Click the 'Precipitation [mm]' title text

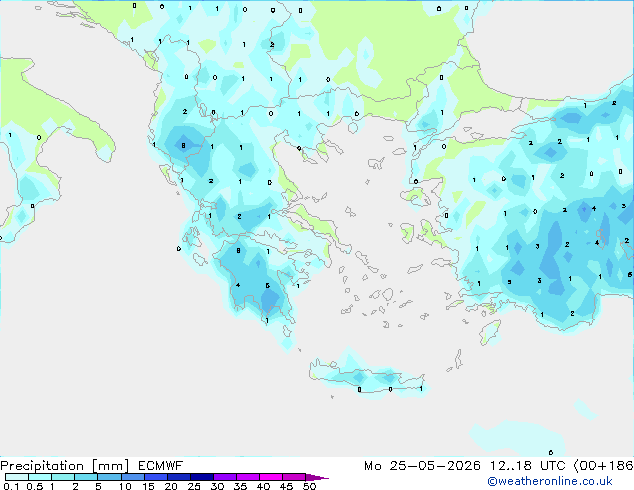click(x=65, y=466)
